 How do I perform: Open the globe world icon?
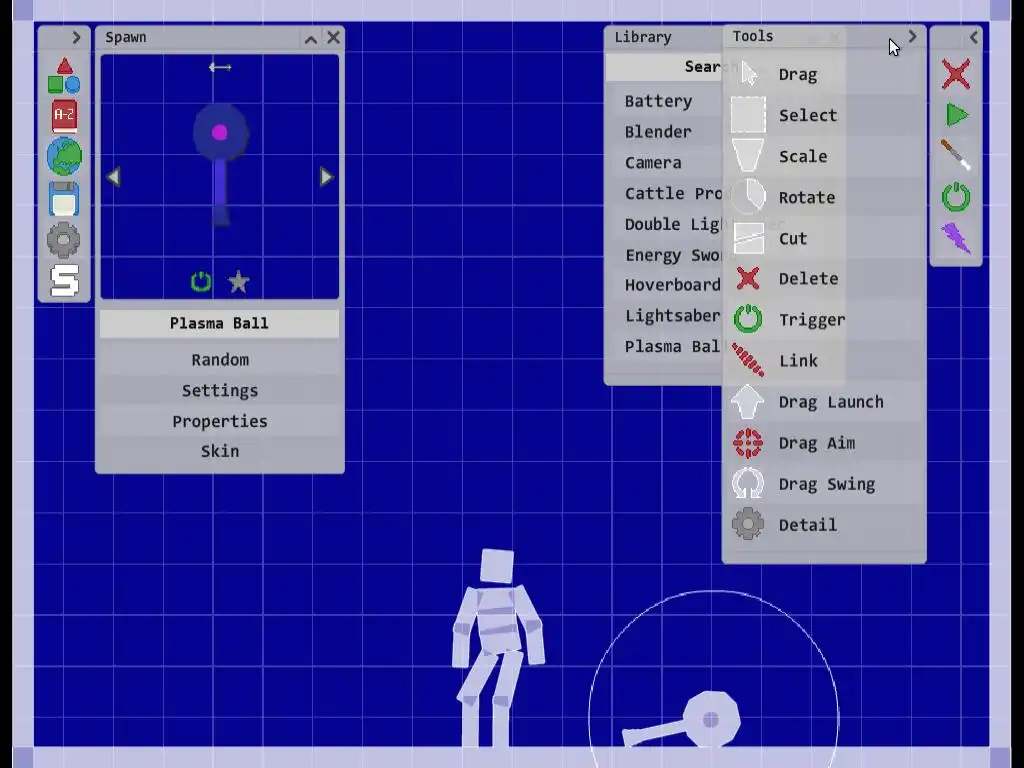[x=64, y=157]
